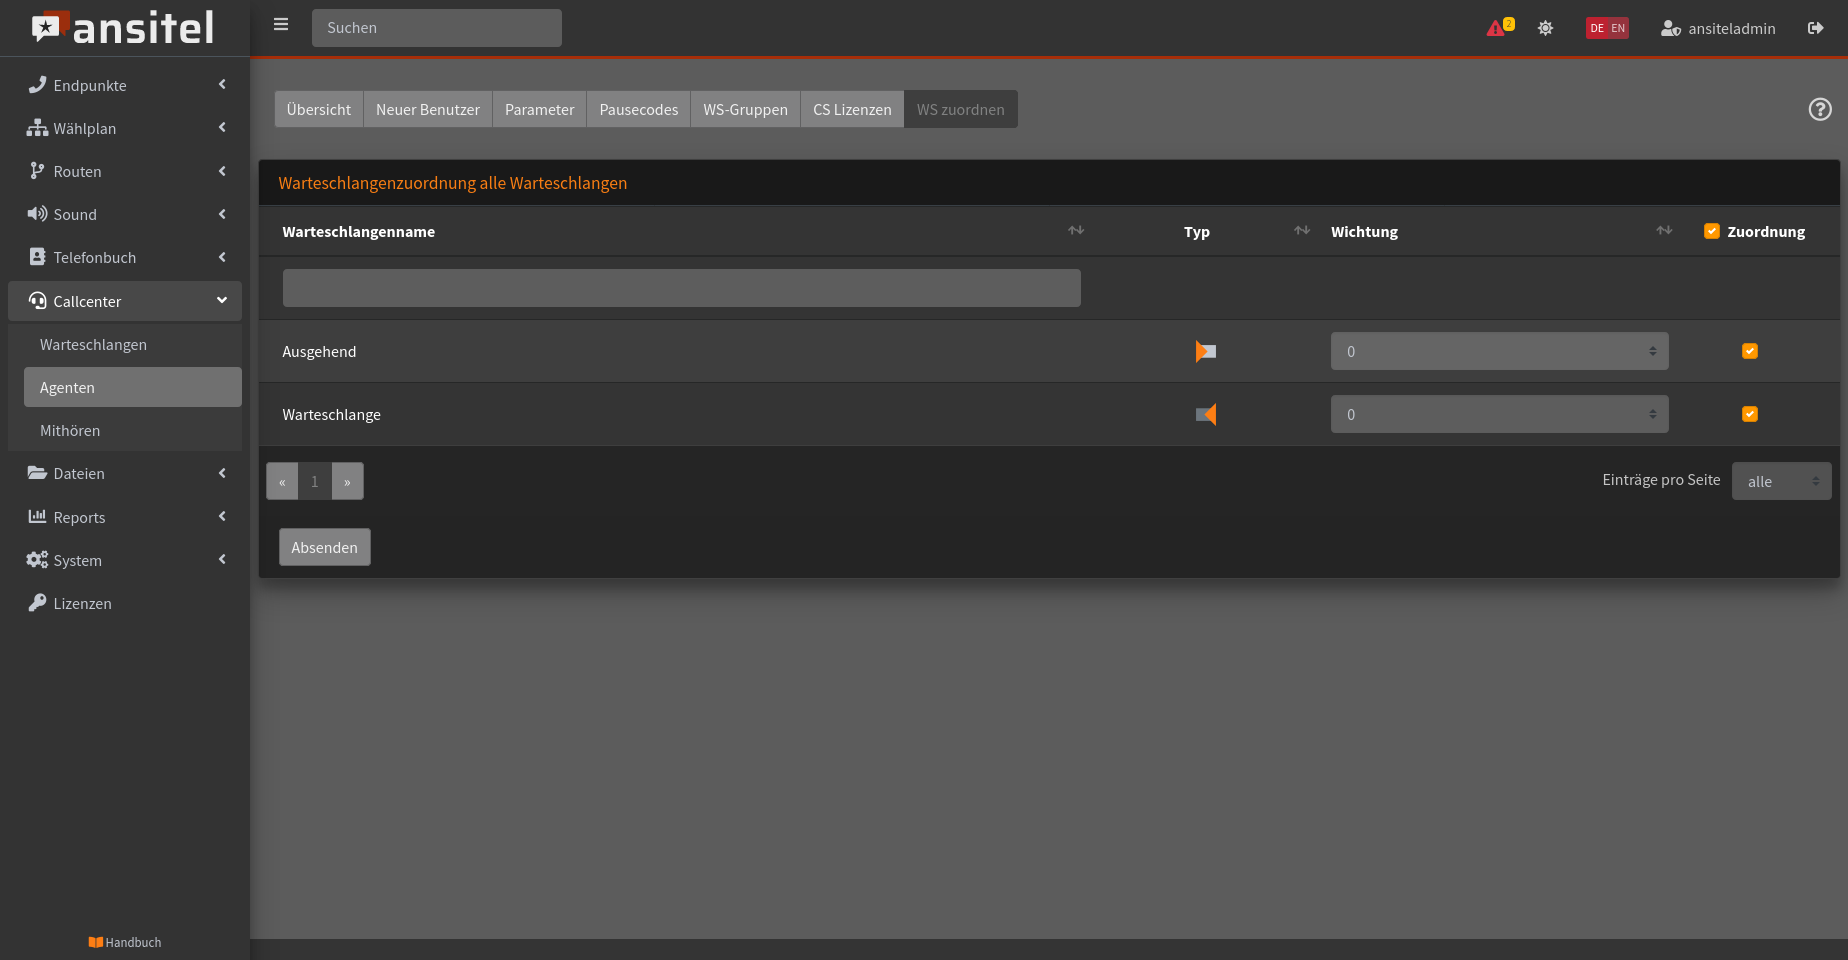
Task: Open the CS Lizenzen tab
Action: (x=852, y=110)
